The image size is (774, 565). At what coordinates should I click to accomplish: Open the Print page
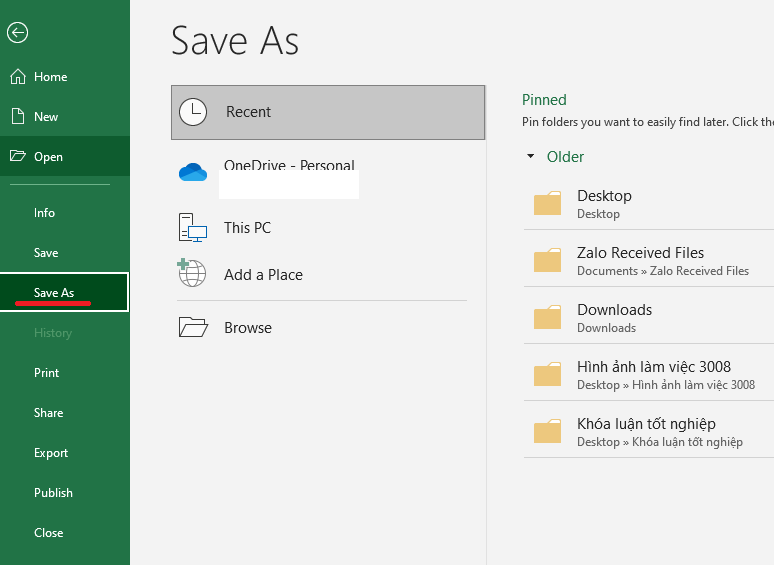tap(65, 373)
